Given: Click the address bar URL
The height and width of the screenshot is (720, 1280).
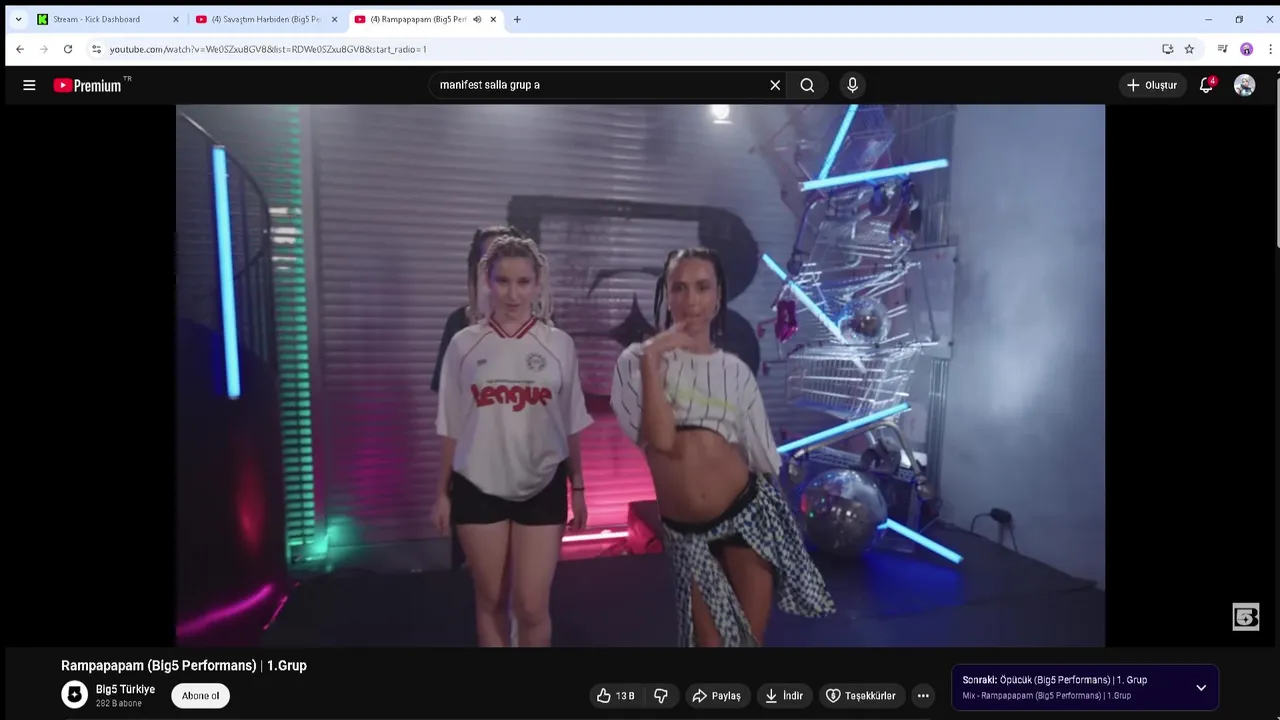Looking at the screenshot, I should point(268,49).
